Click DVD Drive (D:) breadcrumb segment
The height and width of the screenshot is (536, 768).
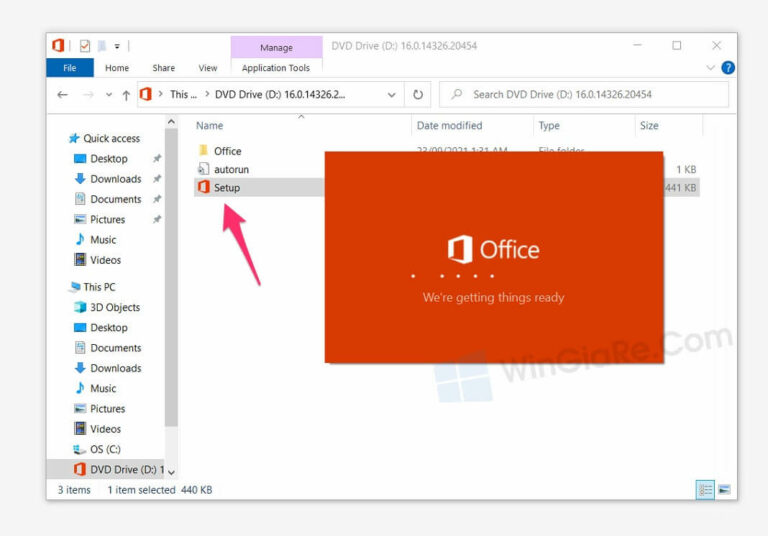click(280, 95)
